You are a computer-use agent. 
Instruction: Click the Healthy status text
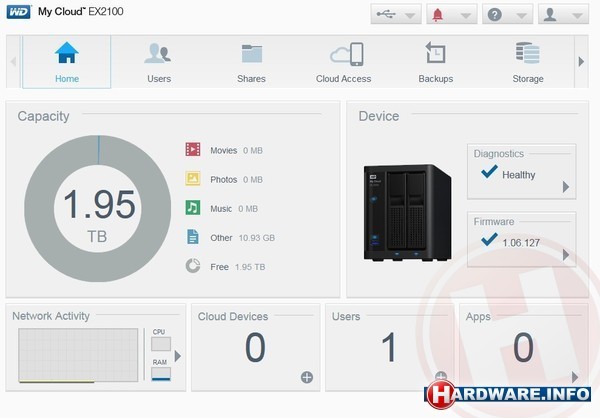click(518, 175)
